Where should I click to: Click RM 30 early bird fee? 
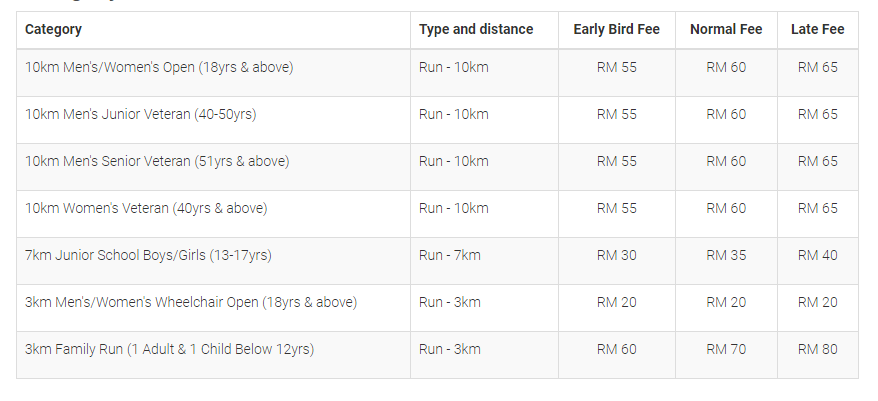point(617,255)
